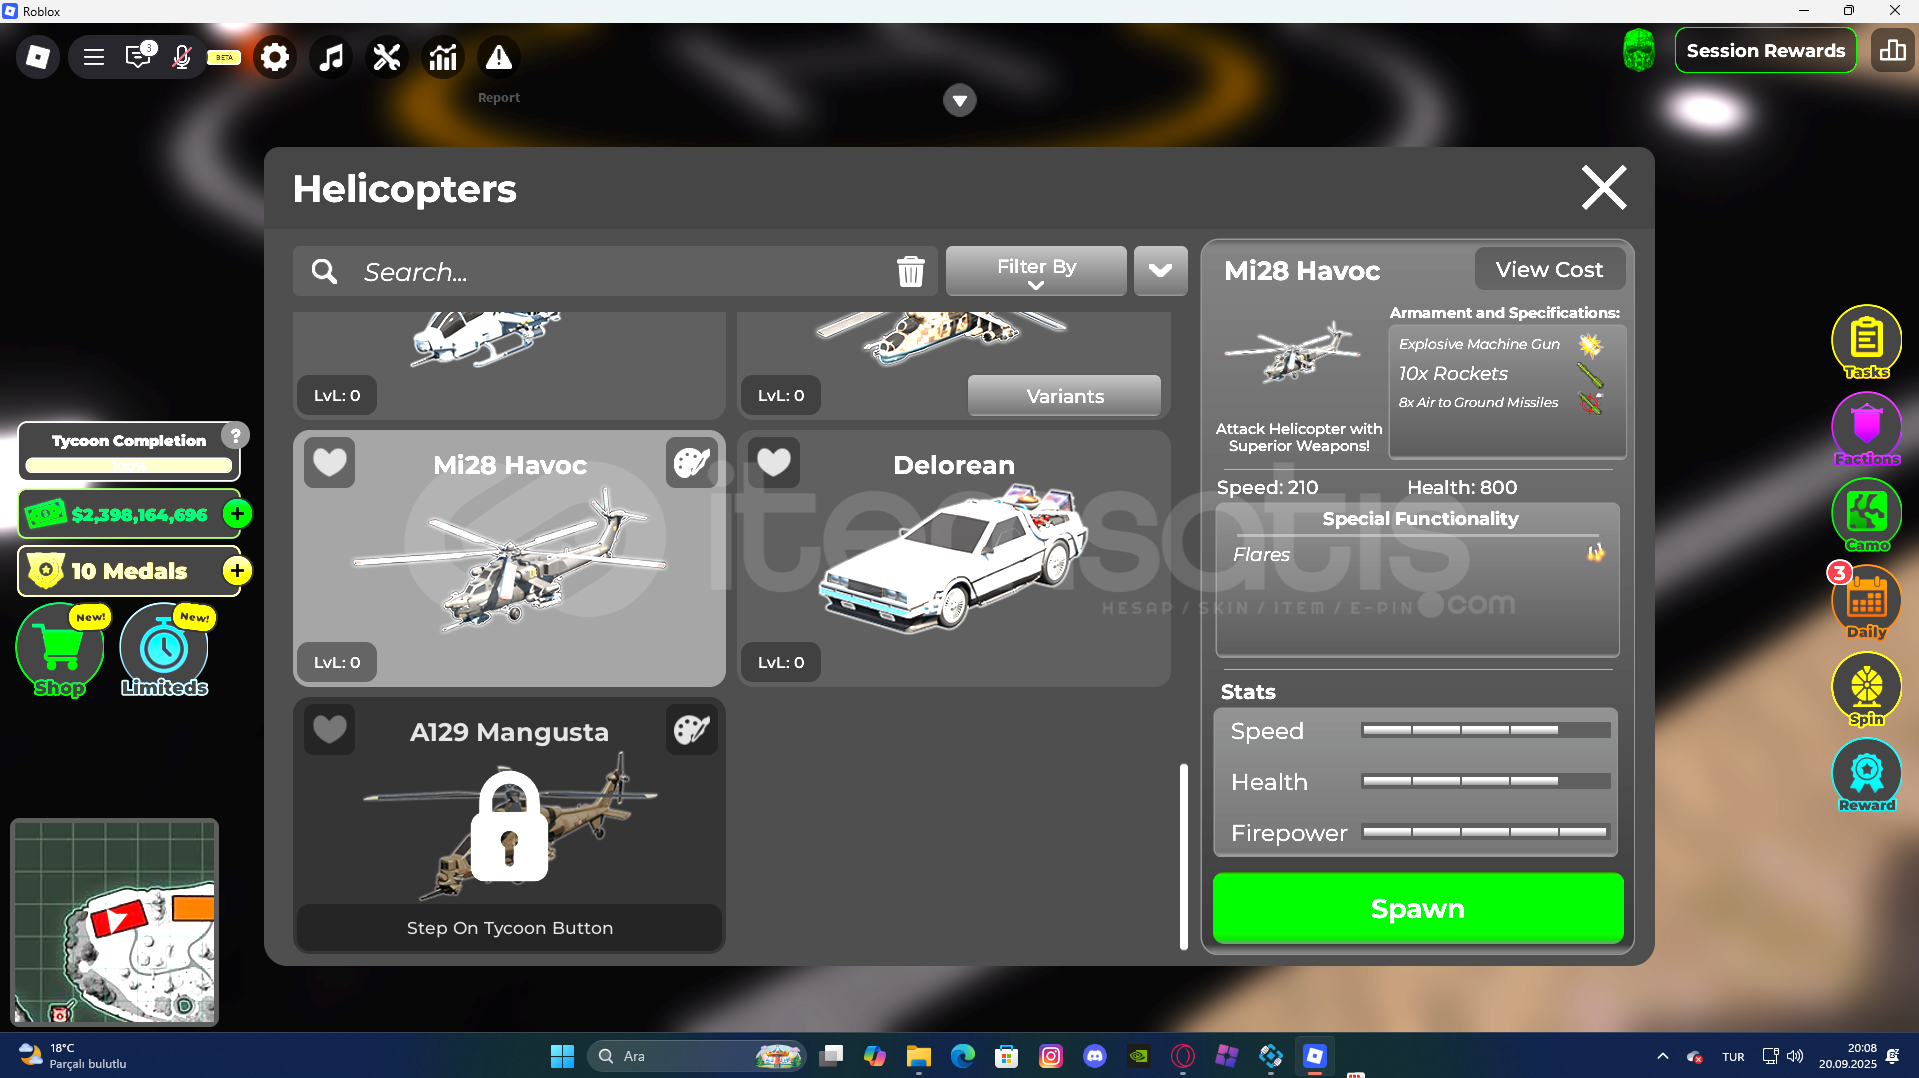
Task: Open the settings gear icon
Action: click(x=275, y=57)
